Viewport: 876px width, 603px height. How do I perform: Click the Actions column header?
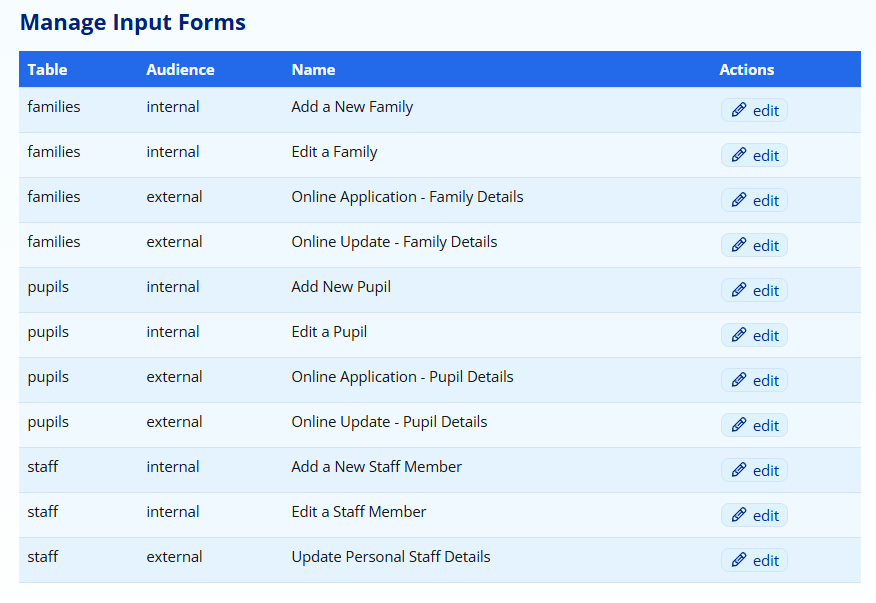click(x=746, y=70)
